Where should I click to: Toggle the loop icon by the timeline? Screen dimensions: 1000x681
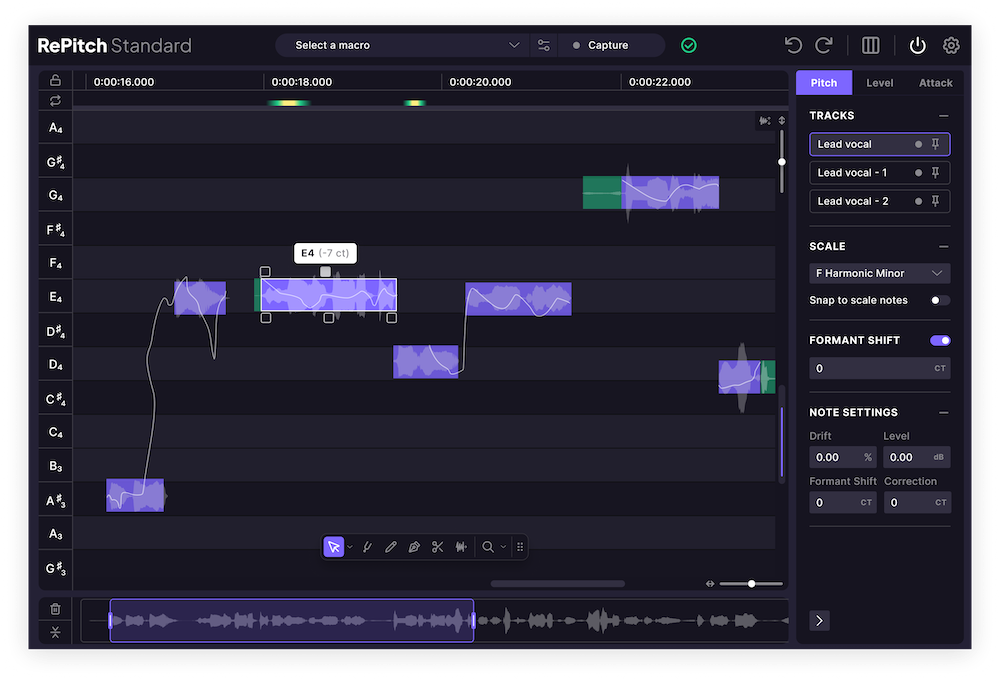[55, 100]
